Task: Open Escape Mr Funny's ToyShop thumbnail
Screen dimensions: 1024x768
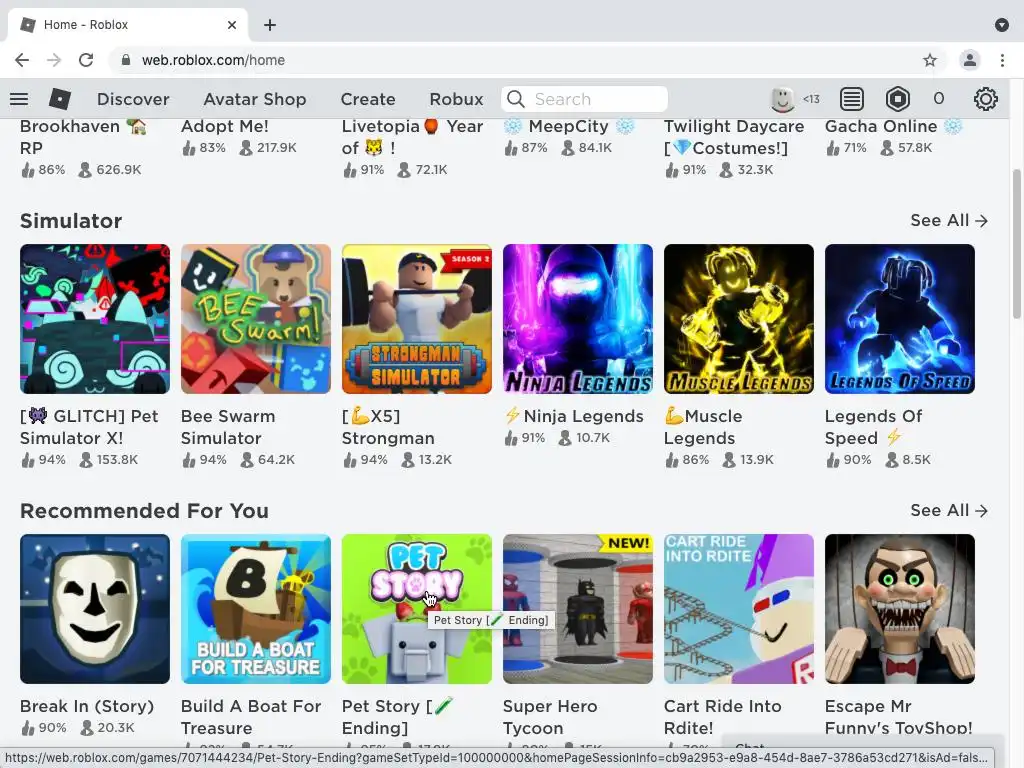Action: pos(900,609)
